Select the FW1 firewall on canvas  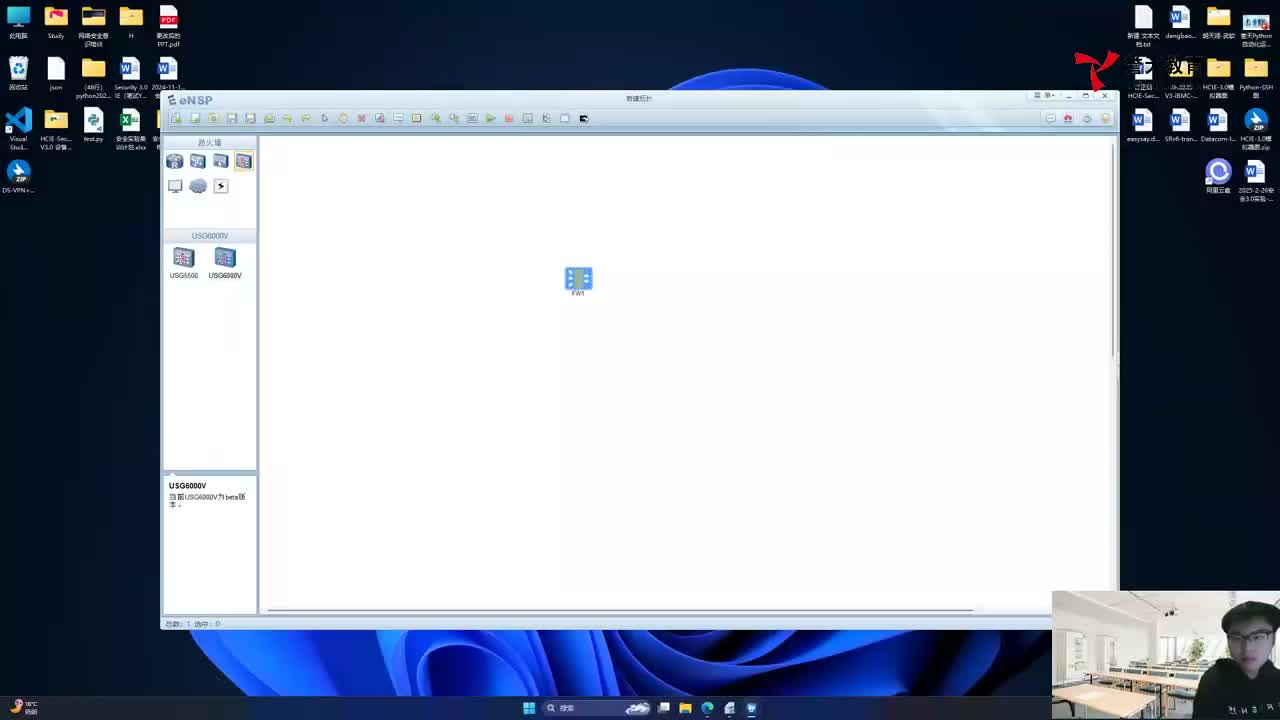[x=578, y=280]
